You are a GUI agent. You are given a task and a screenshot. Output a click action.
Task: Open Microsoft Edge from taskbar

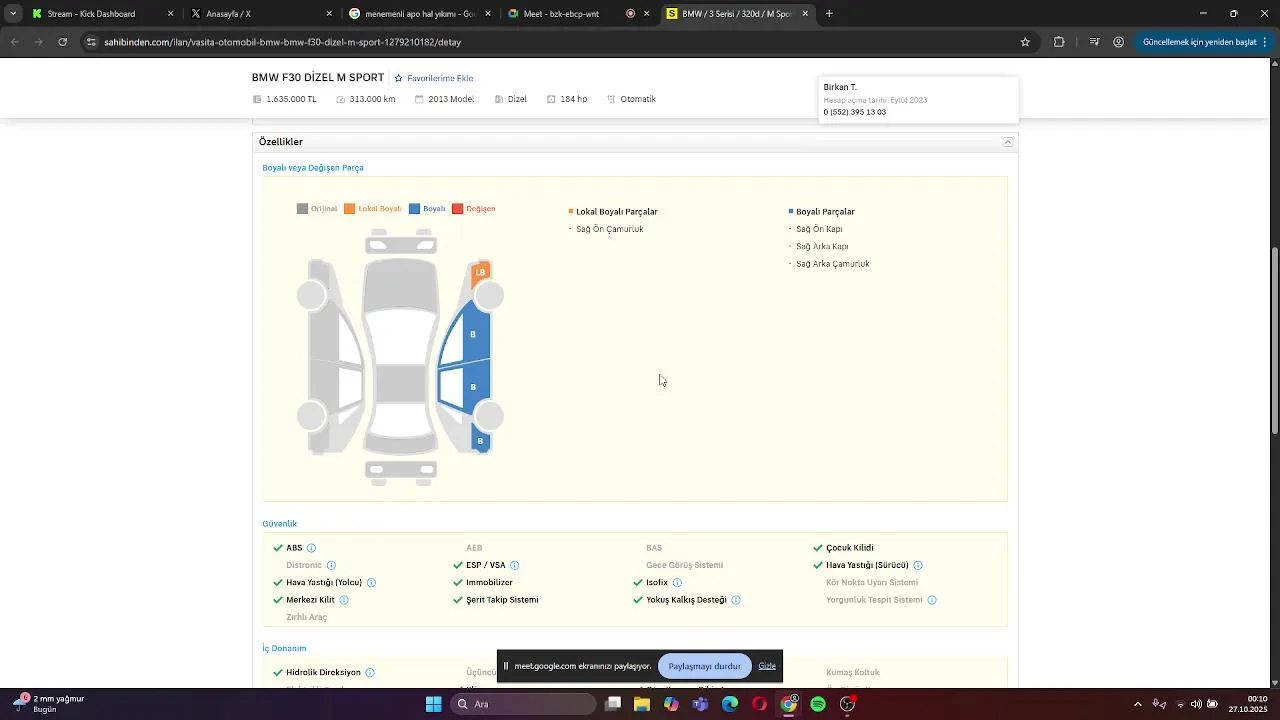click(x=730, y=704)
